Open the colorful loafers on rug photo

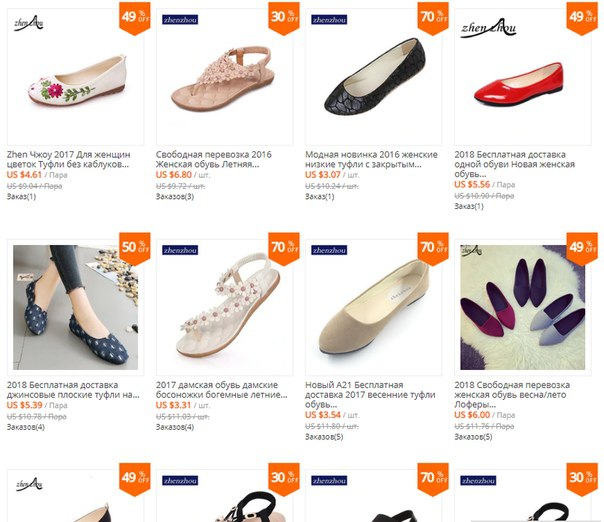[x=523, y=307]
